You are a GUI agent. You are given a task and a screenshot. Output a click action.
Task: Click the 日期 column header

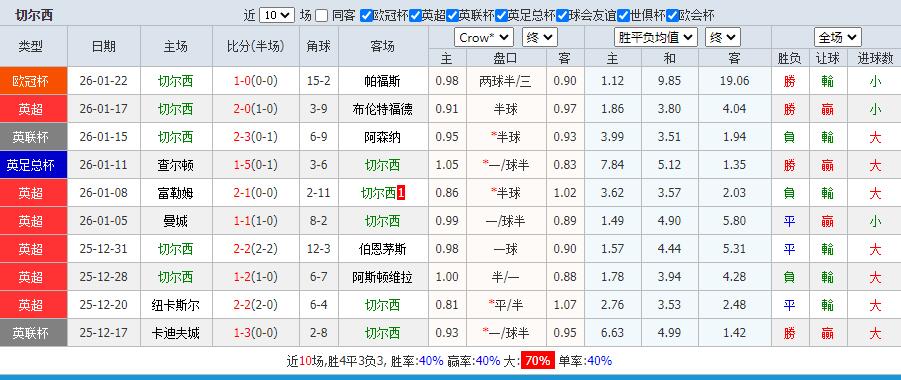tap(104, 47)
